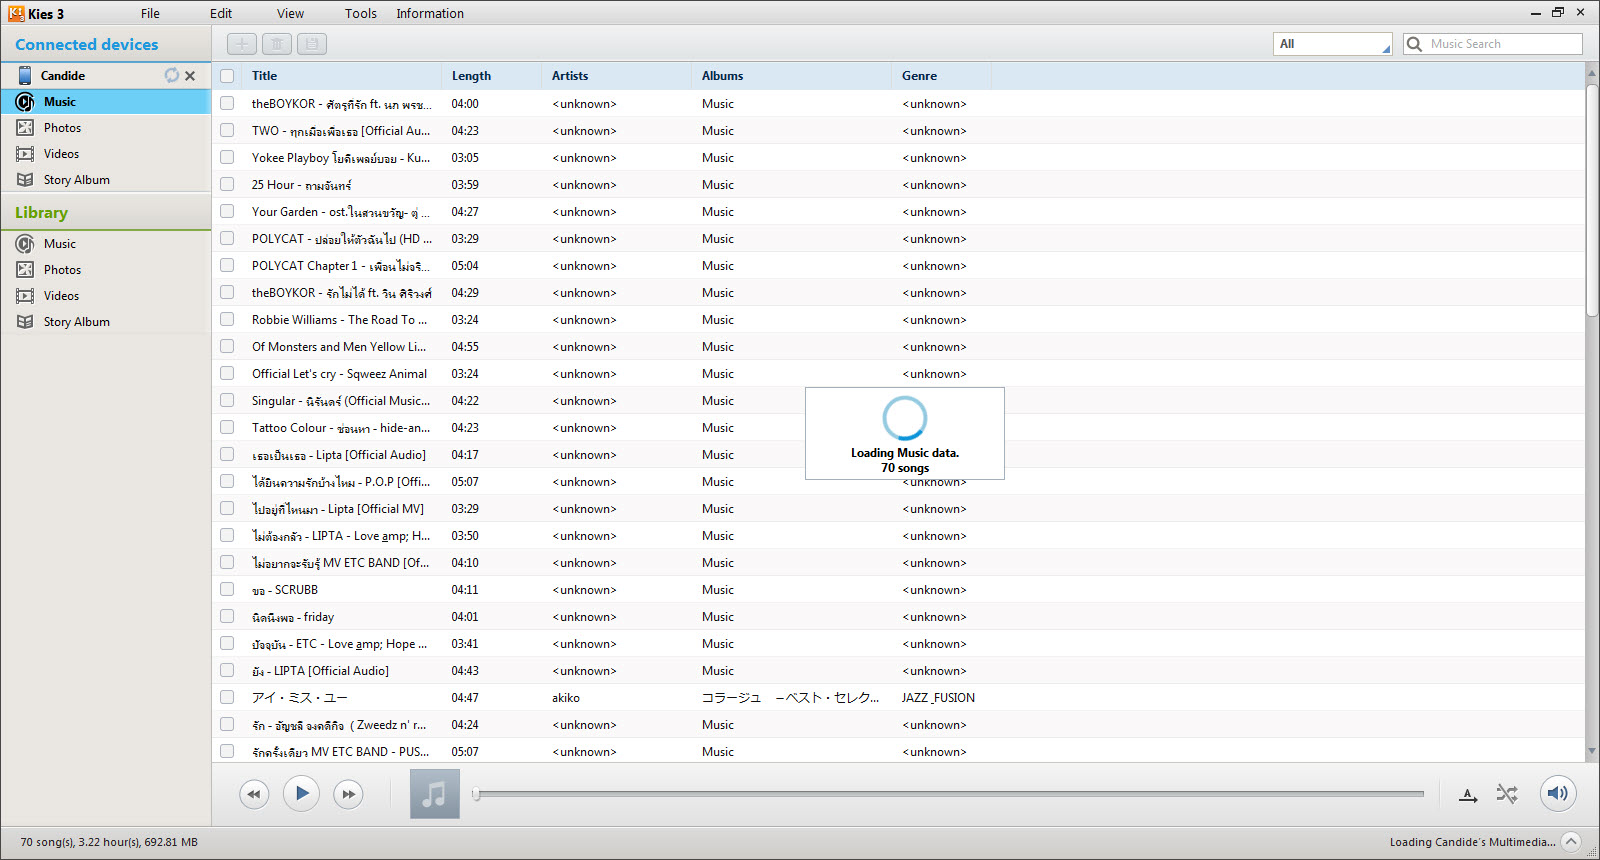Click the trash delete toolbar button
The image size is (1600, 860).
277,44
